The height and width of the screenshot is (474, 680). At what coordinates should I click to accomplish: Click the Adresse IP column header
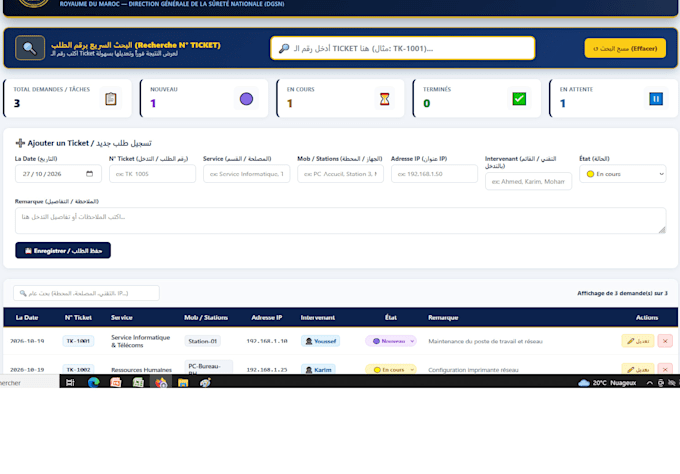tap(267, 317)
